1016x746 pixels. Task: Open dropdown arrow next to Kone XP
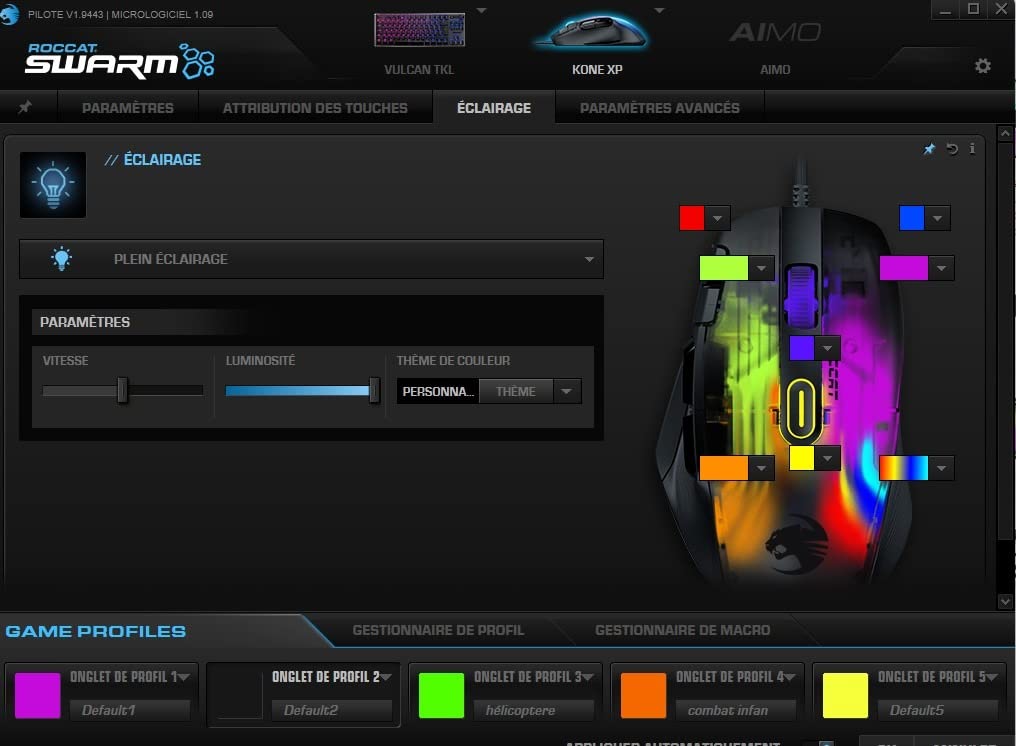[660, 10]
